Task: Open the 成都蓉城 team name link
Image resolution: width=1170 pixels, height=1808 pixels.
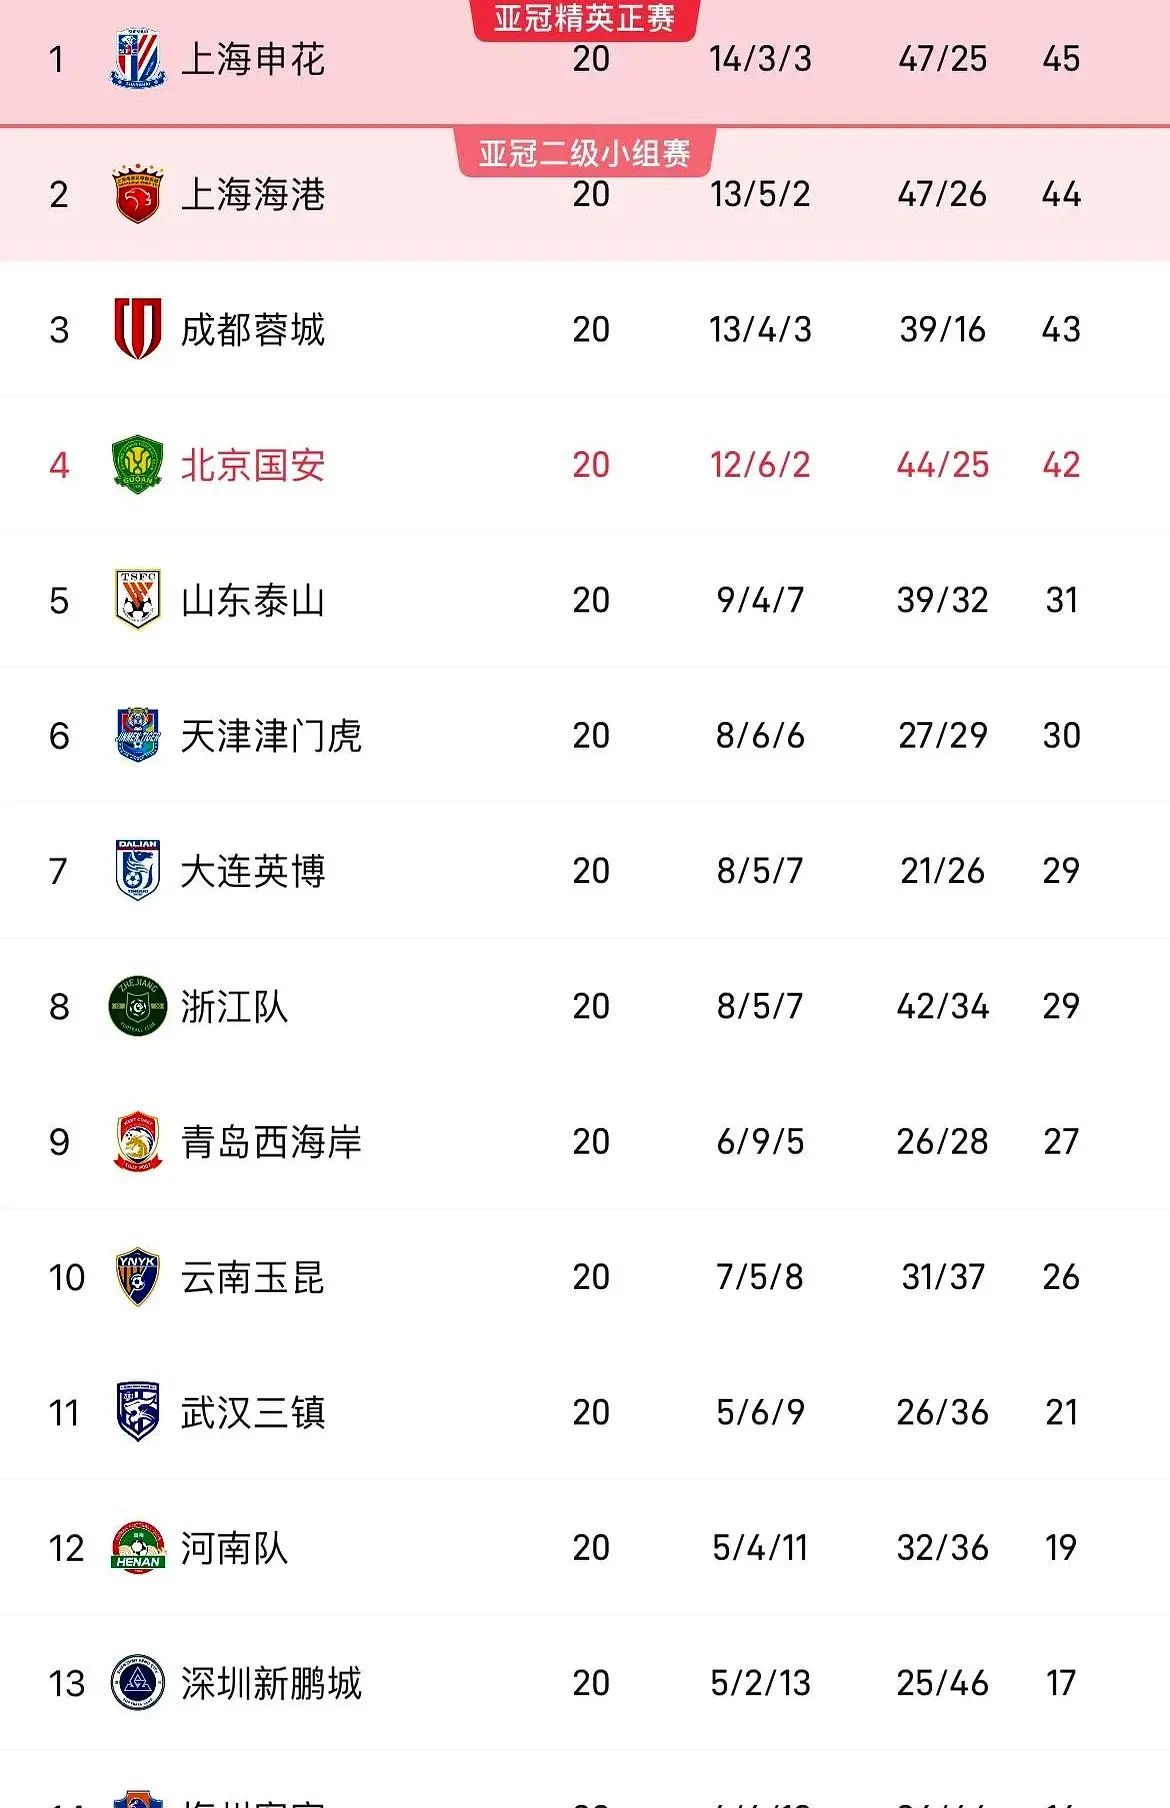Action: (x=253, y=329)
